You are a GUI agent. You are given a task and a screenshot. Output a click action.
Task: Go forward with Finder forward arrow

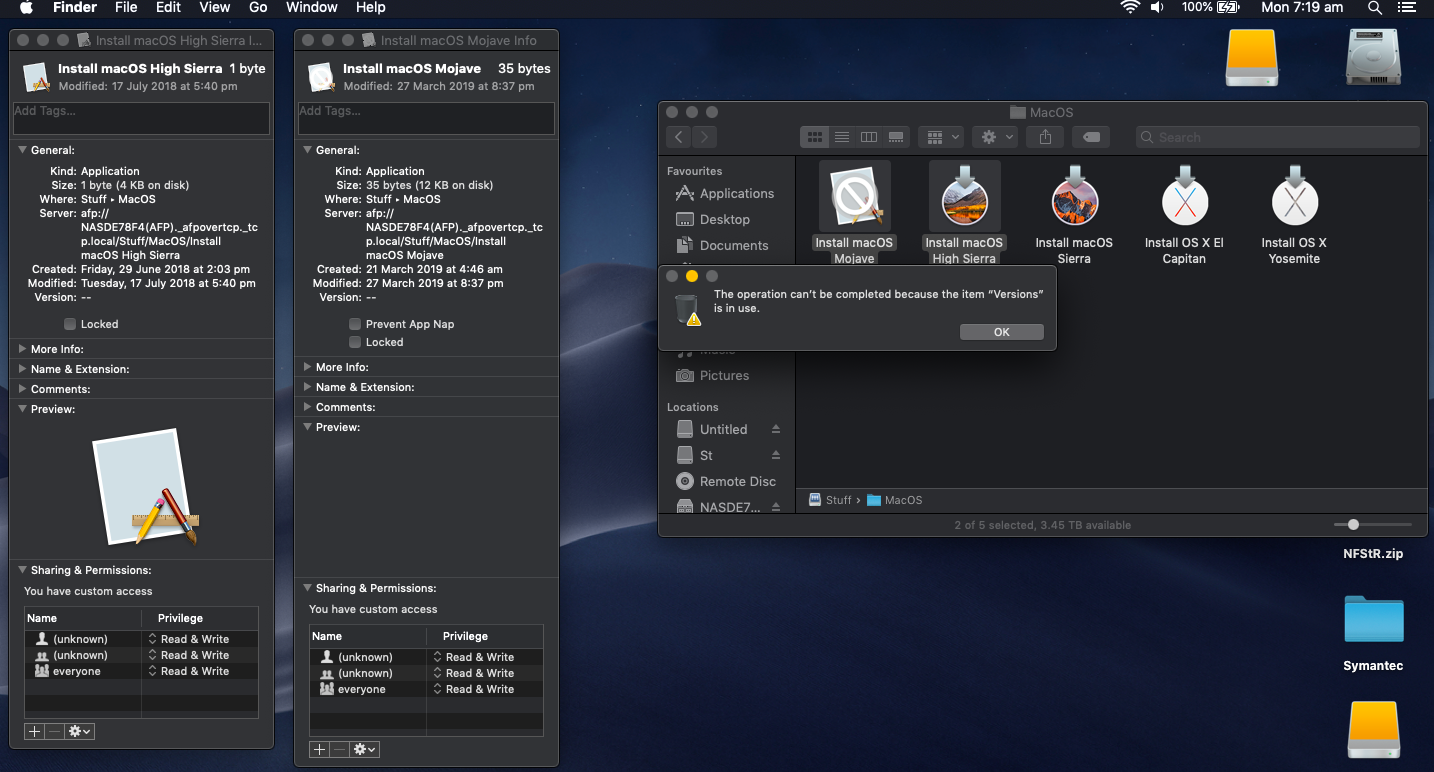click(705, 137)
